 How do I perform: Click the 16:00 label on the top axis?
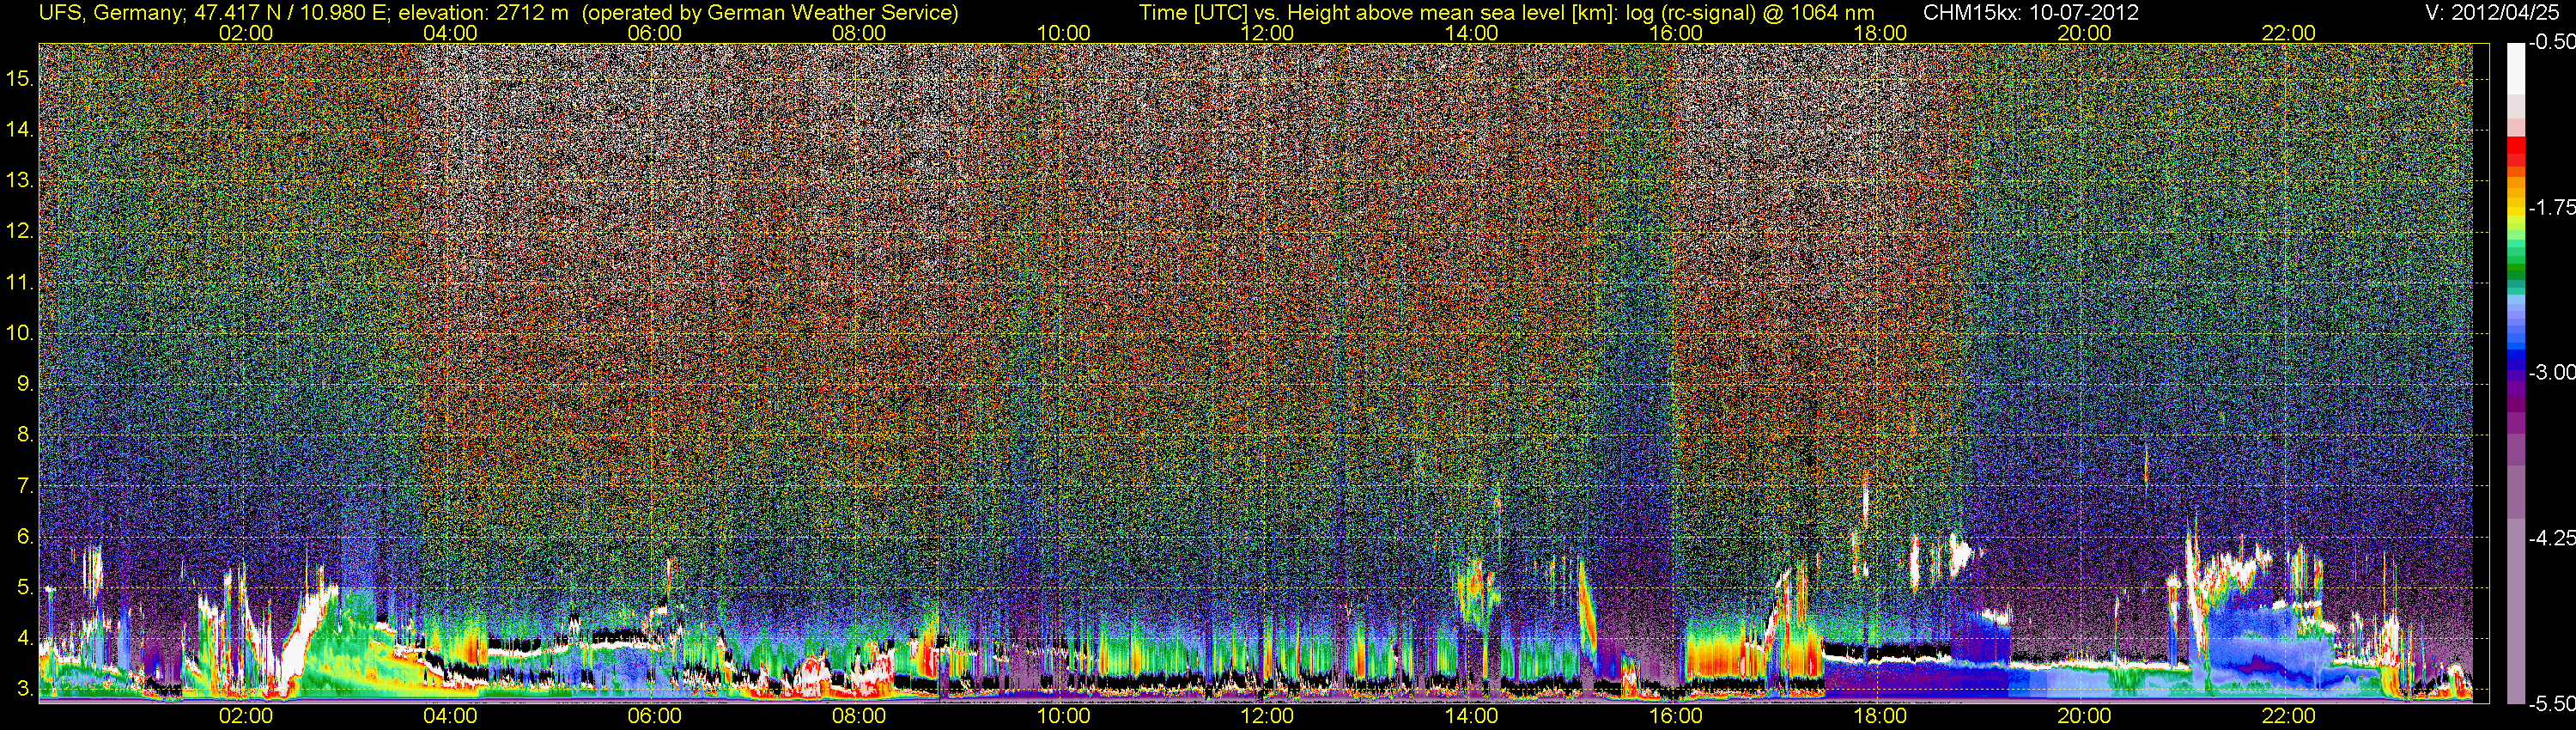point(1675,33)
